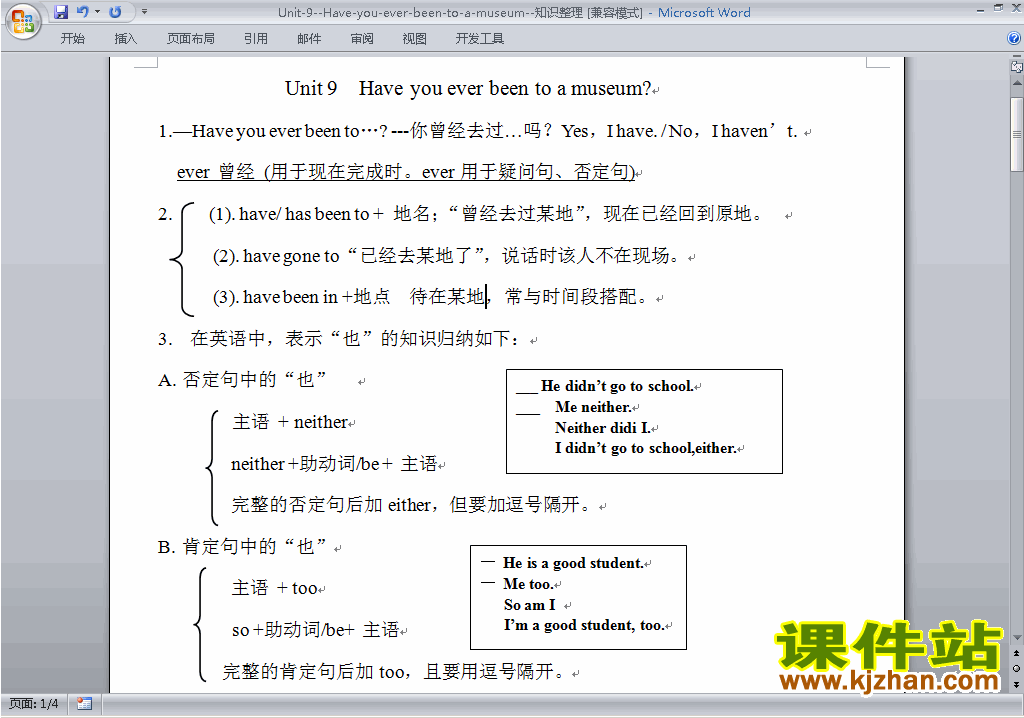
Task: Switch to the 页面布局 tab
Action: coord(191,39)
